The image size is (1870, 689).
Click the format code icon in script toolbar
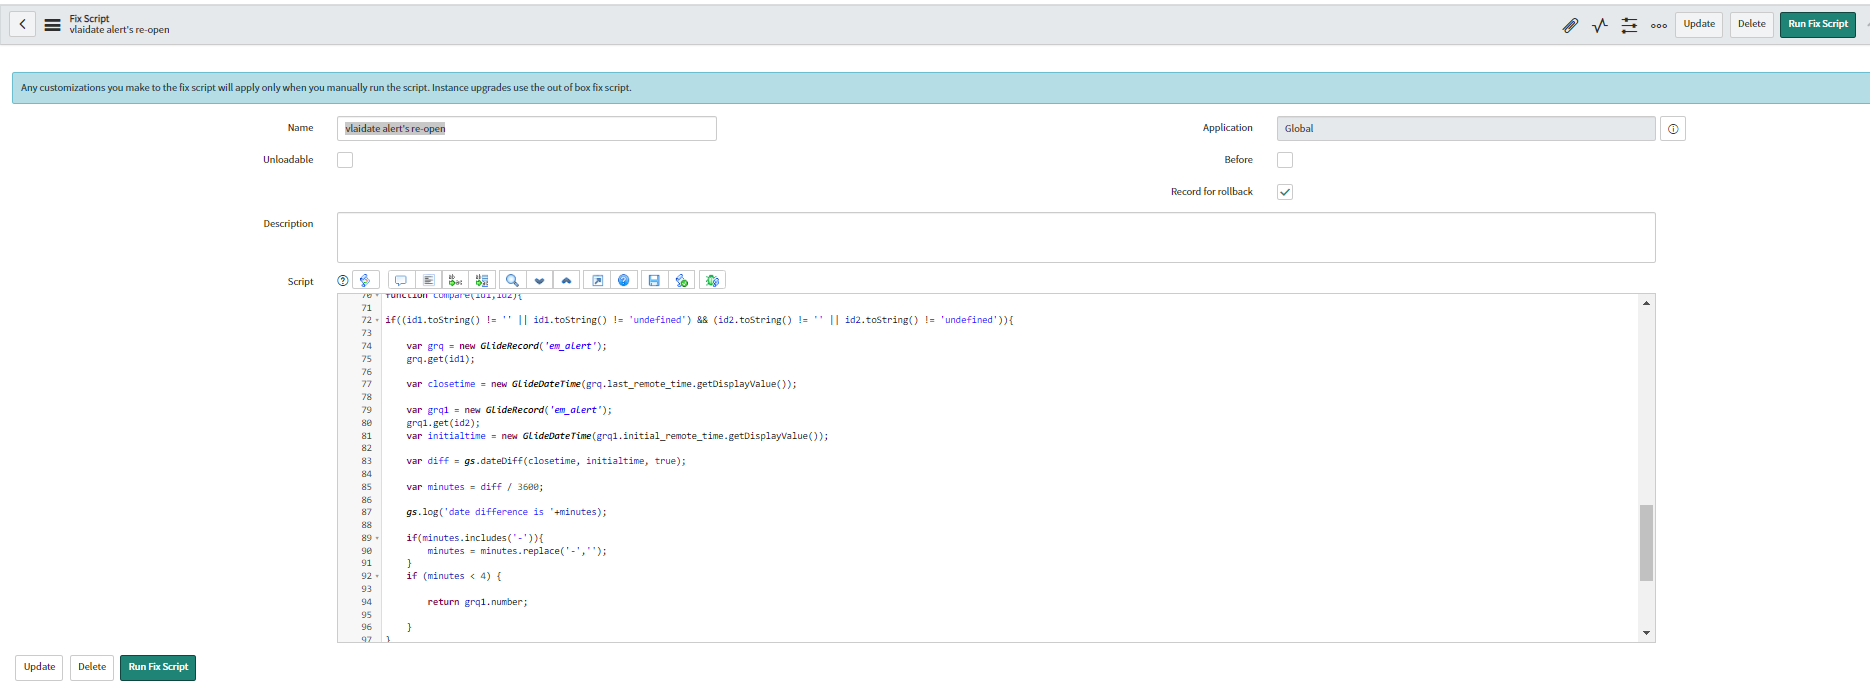(x=428, y=281)
